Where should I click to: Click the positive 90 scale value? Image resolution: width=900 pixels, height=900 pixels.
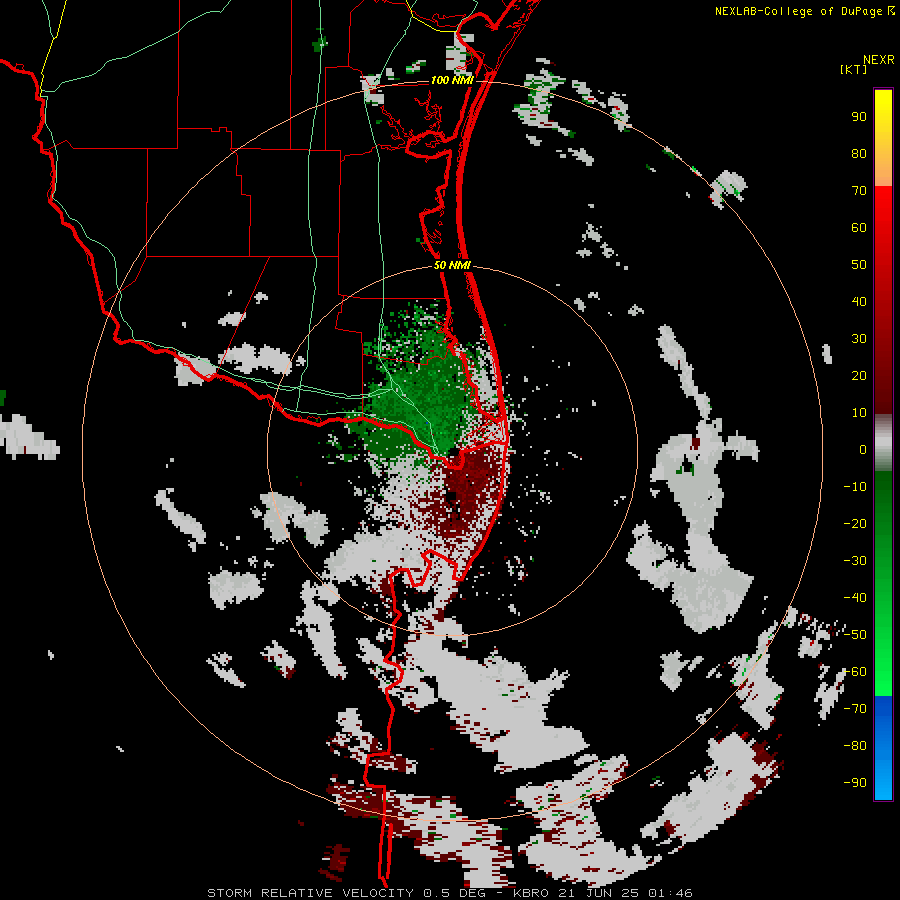859,117
